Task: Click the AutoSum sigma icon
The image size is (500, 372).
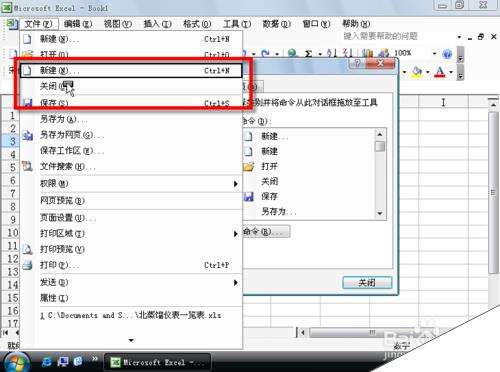Action: (x=308, y=53)
